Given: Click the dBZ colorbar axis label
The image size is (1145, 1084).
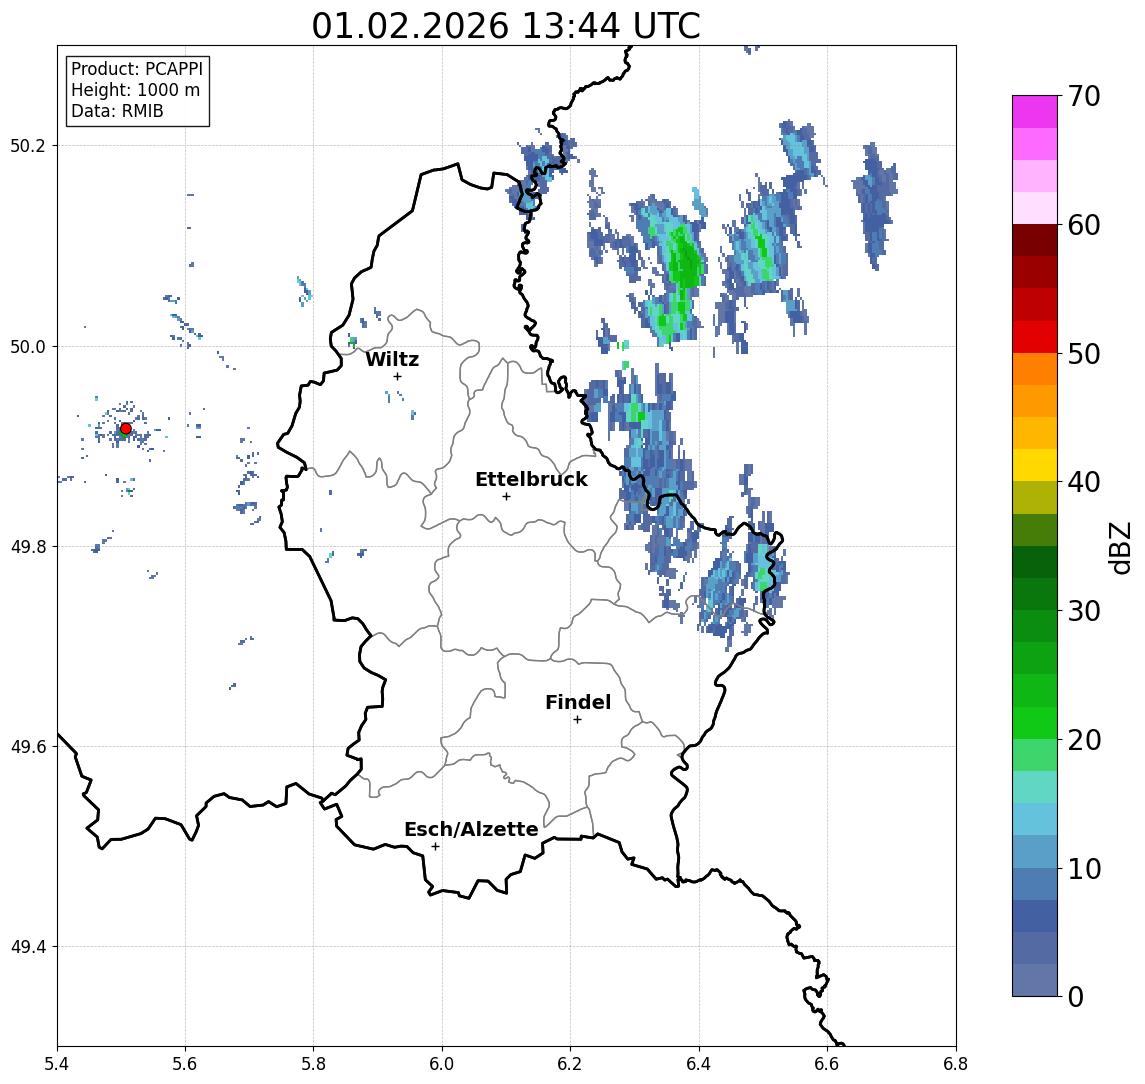Looking at the screenshot, I should [x=1119, y=548].
